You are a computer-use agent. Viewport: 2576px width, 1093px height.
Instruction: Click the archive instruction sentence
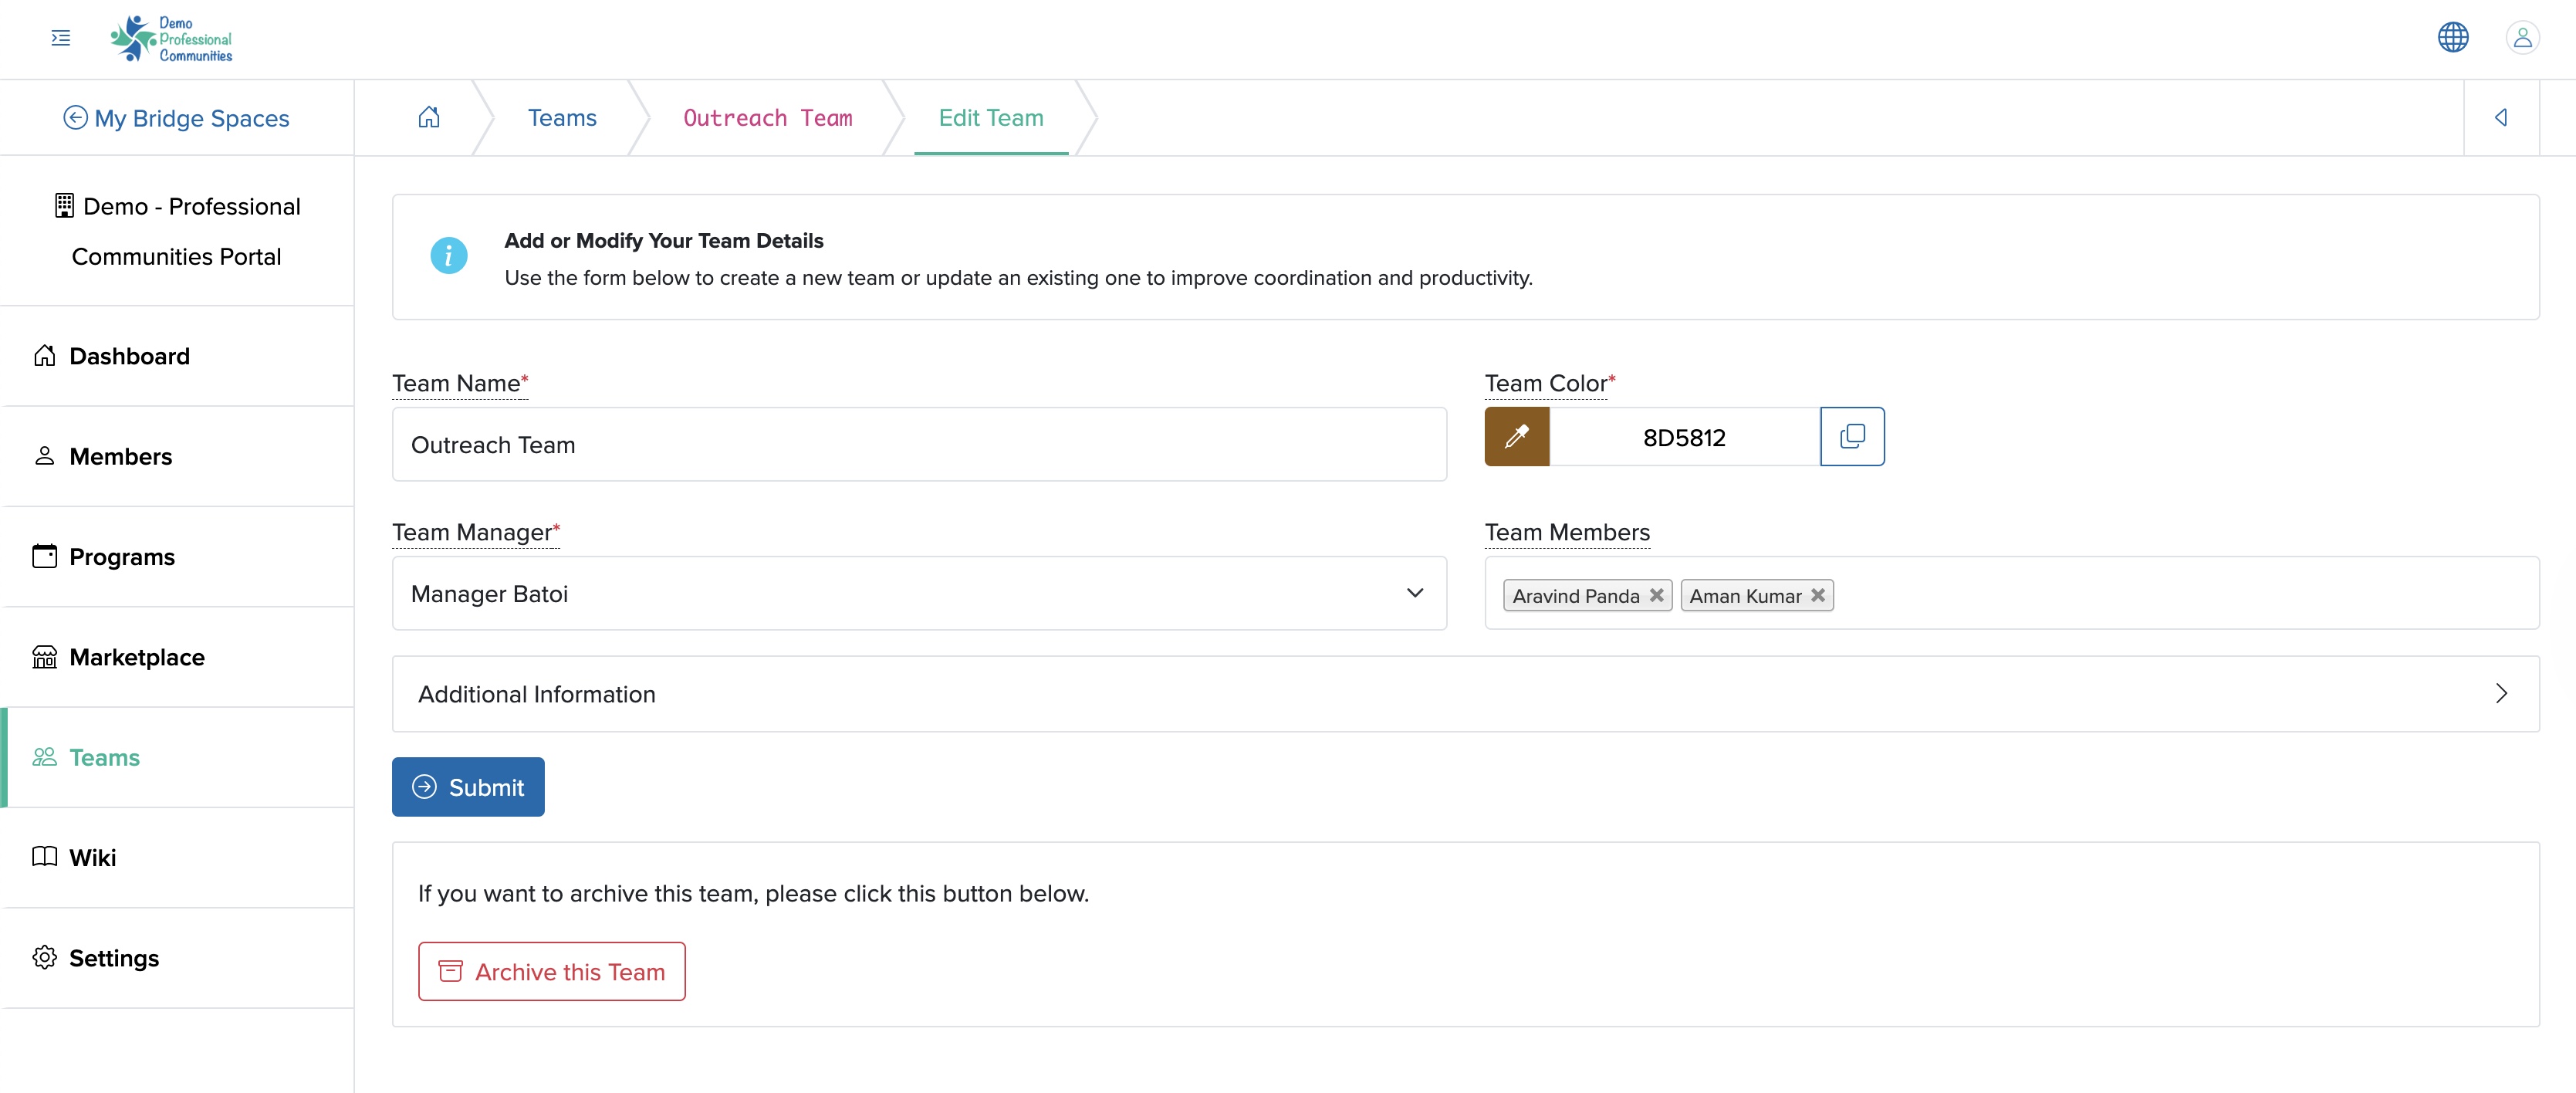click(x=753, y=893)
